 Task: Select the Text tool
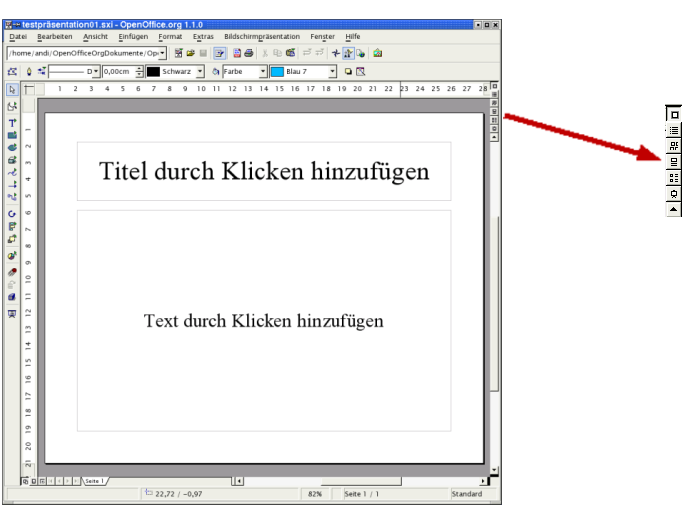12,121
